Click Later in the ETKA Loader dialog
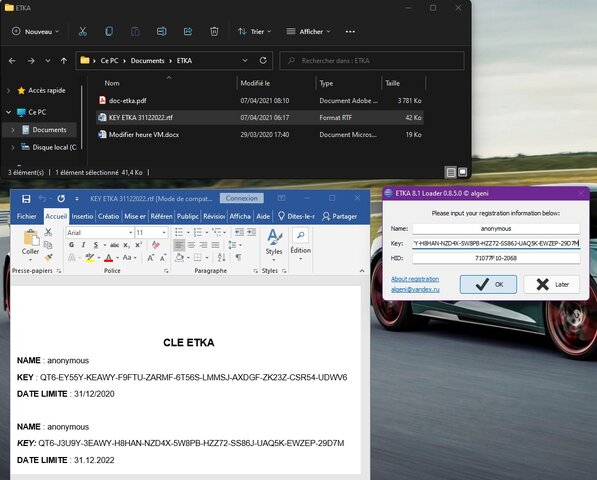Image resolution: width=597 pixels, height=480 pixels. [x=552, y=284]
